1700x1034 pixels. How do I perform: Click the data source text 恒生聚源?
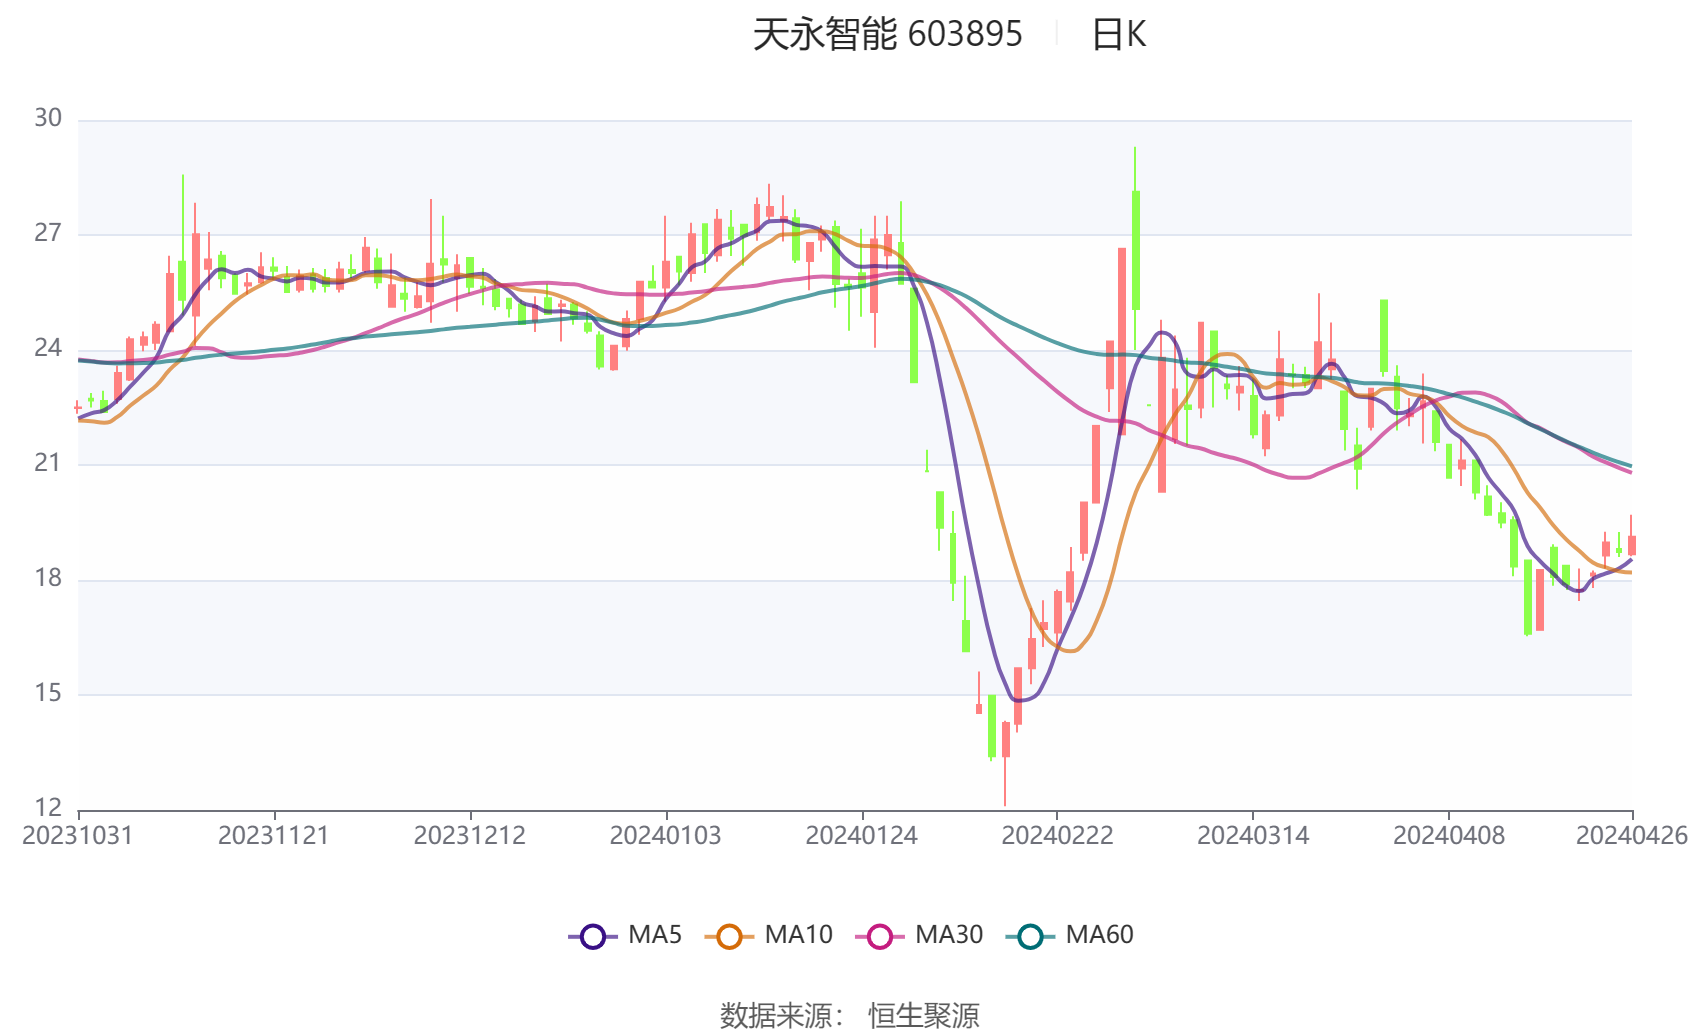(924, 1016)
